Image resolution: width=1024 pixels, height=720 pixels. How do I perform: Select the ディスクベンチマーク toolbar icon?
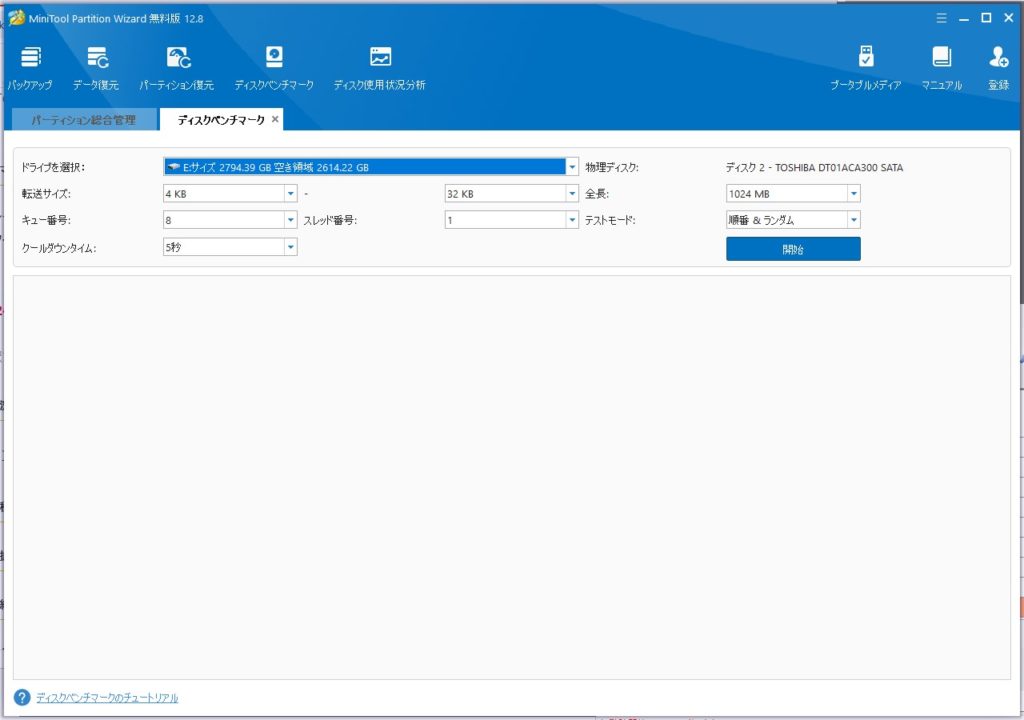(273, 57)
